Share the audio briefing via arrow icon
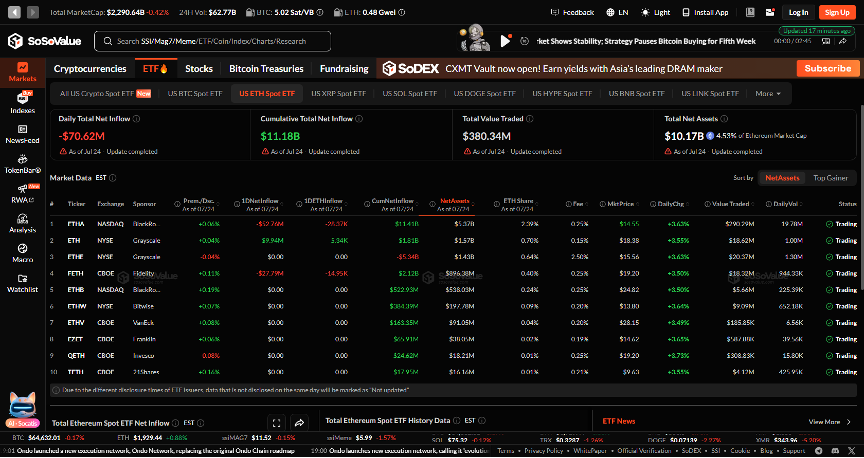The height and width of the screenshot is (458, 864). pyautogui.click(x=843, y=41)
